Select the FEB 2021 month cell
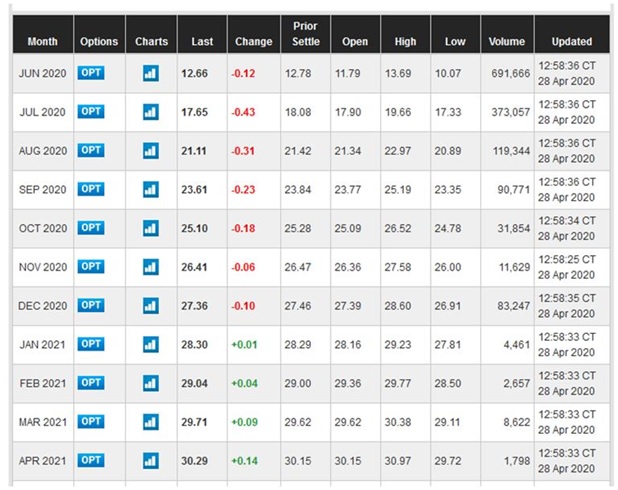This screenshot has height=490, width=618. [43, 383]
